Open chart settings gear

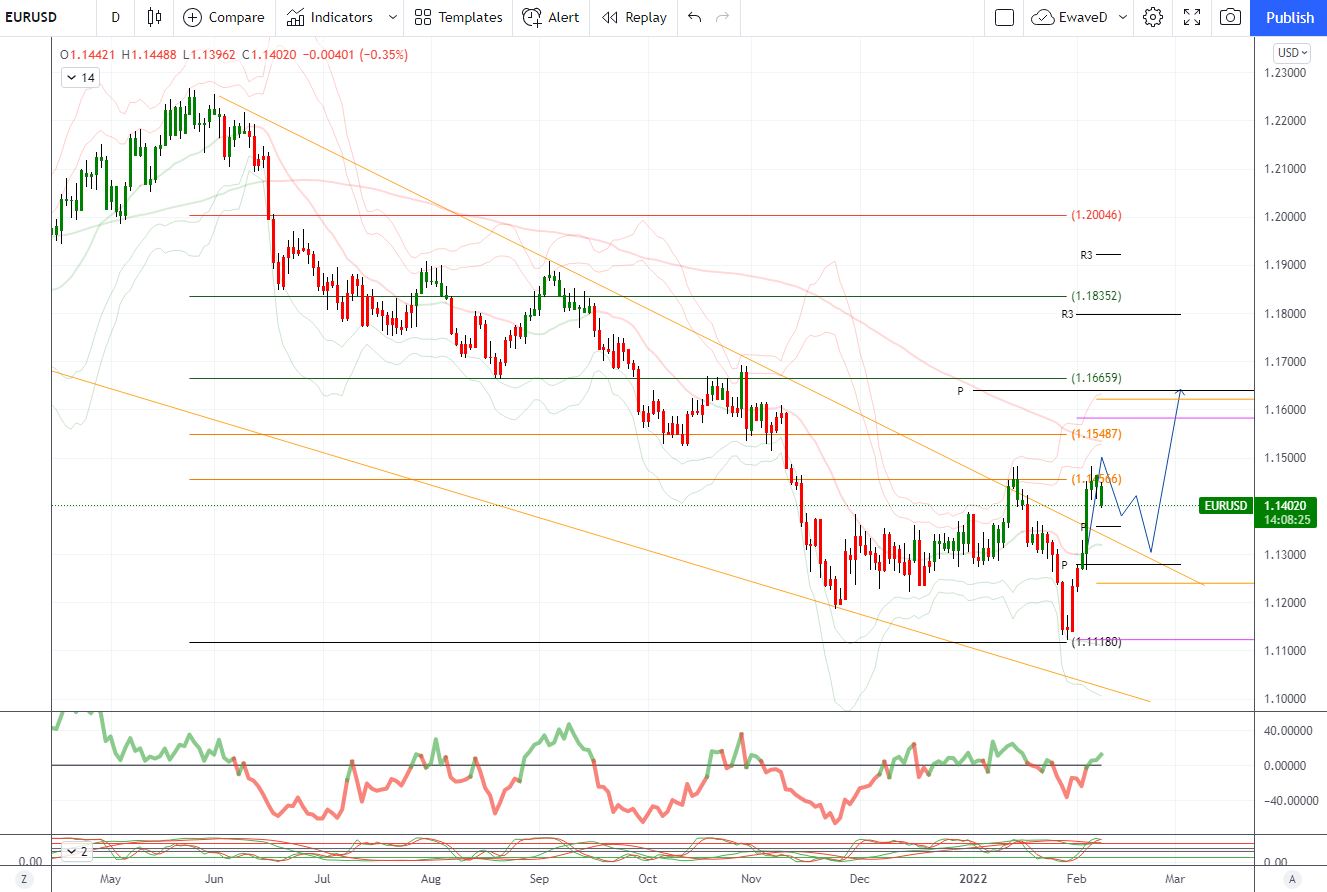click(1153, 17)
